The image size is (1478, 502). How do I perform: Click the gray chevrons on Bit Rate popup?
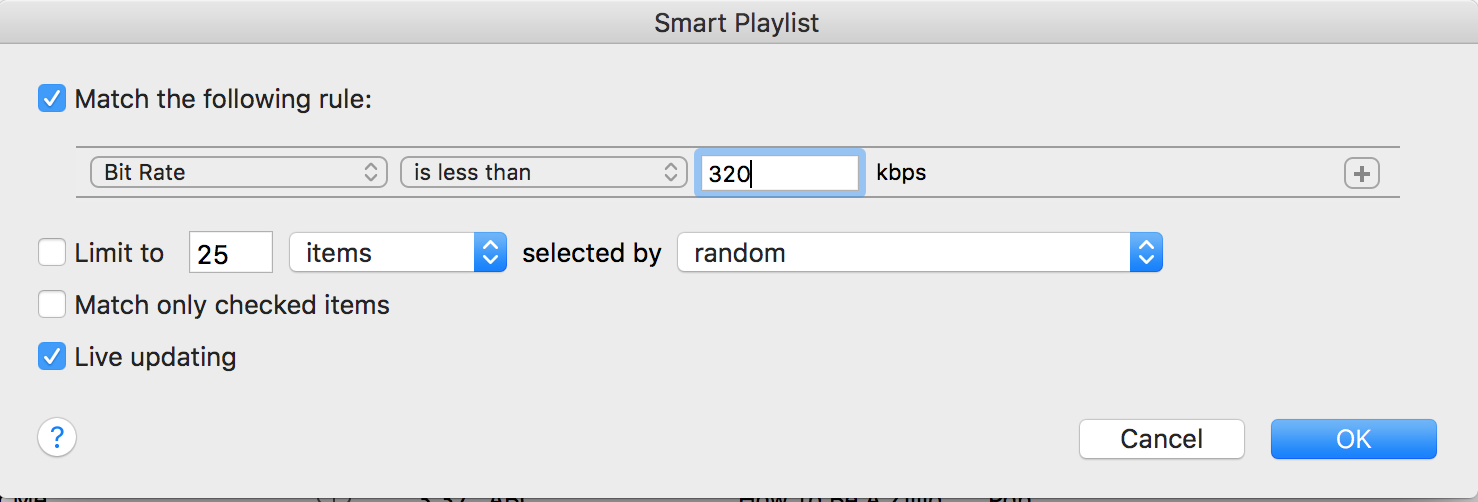click(x=371, y=173)
